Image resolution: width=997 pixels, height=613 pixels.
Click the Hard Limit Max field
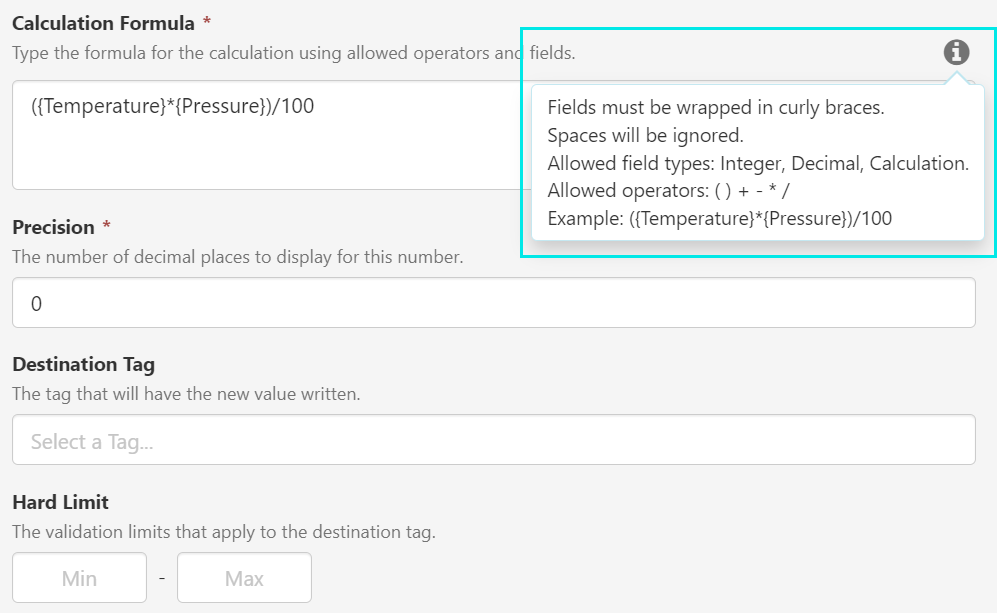[x=244, y=578]
